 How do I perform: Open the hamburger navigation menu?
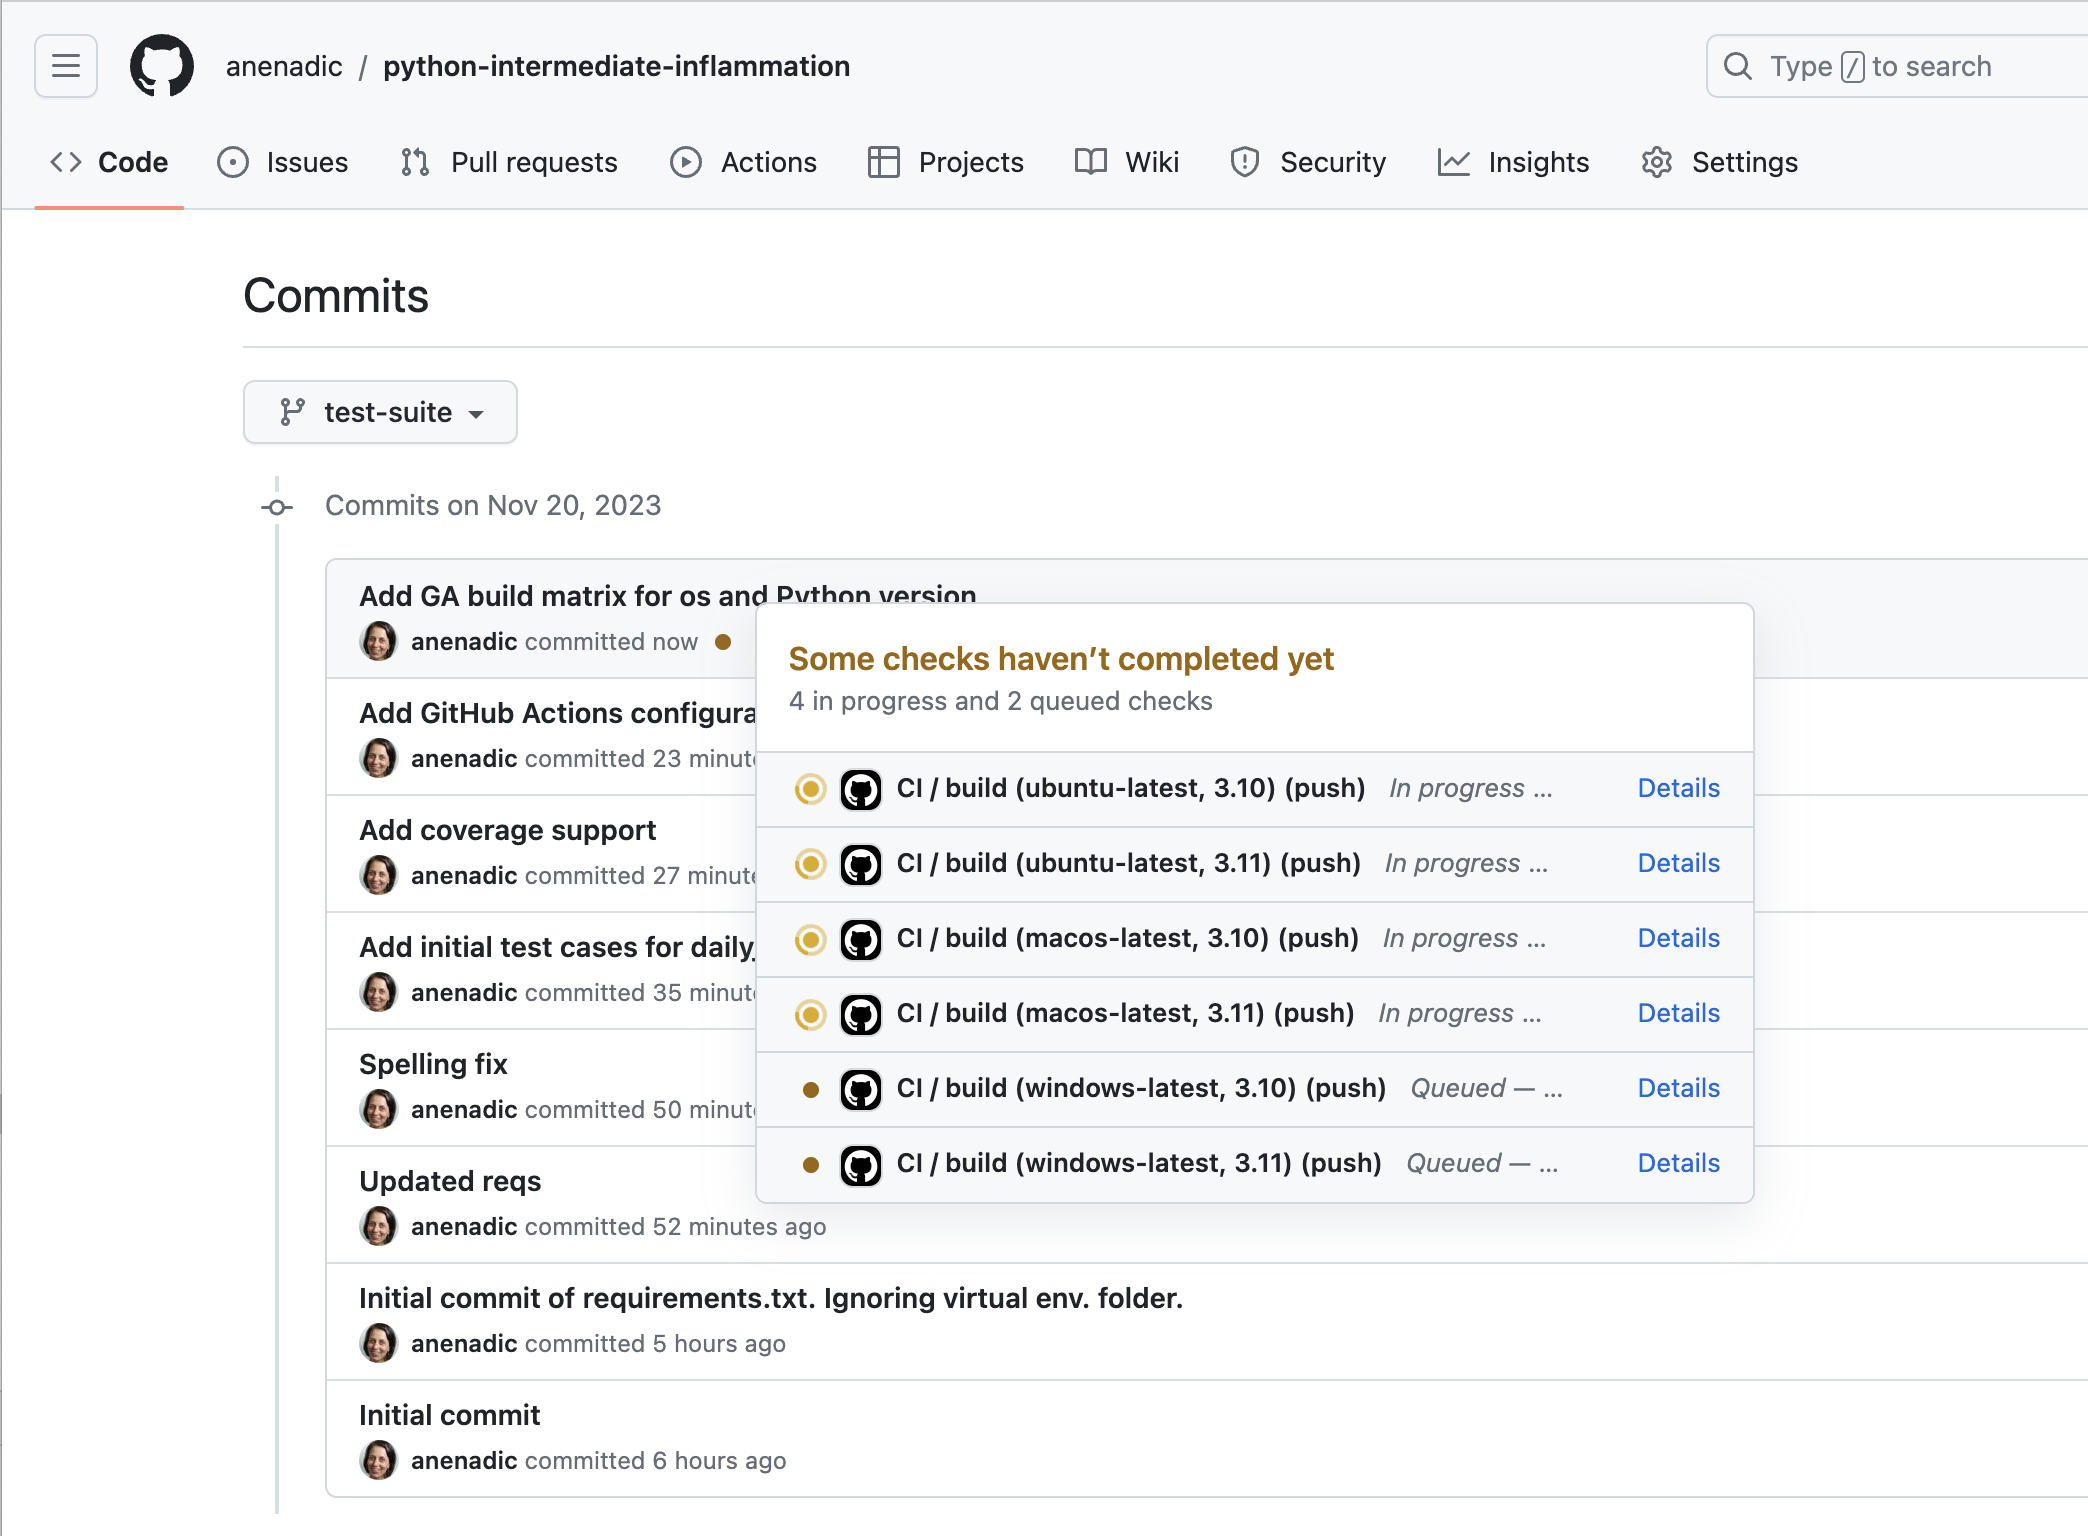(65, 66)
